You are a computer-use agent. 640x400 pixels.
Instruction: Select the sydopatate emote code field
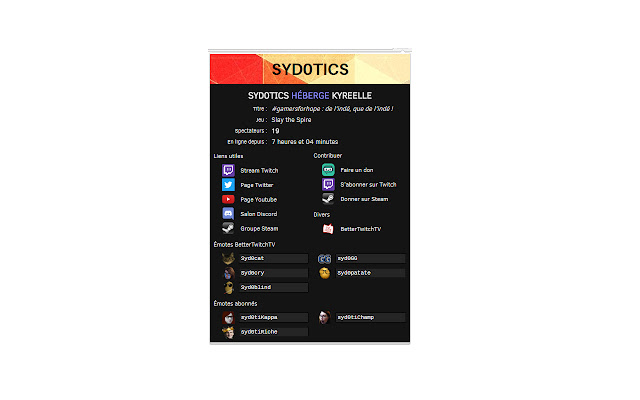click(x=370, y=273)
